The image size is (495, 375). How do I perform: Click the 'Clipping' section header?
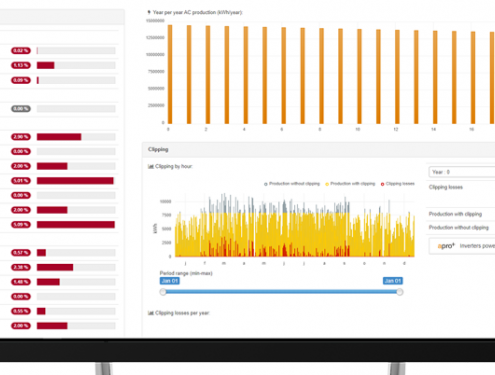(318, 150)
